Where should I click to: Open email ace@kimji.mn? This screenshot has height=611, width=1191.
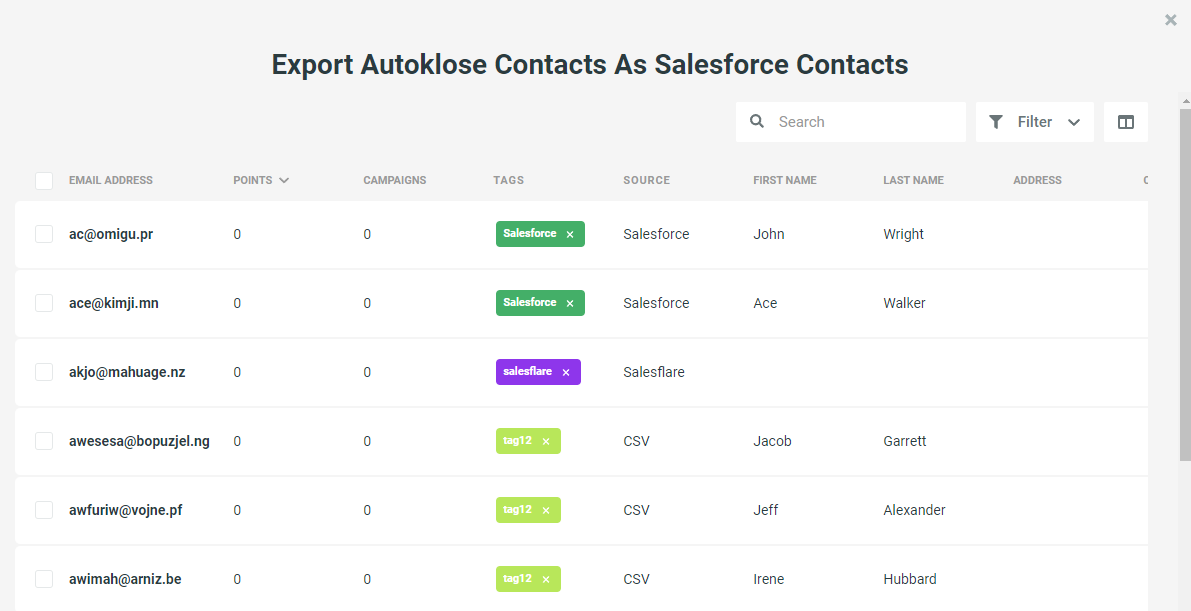[x=114, y=303]
